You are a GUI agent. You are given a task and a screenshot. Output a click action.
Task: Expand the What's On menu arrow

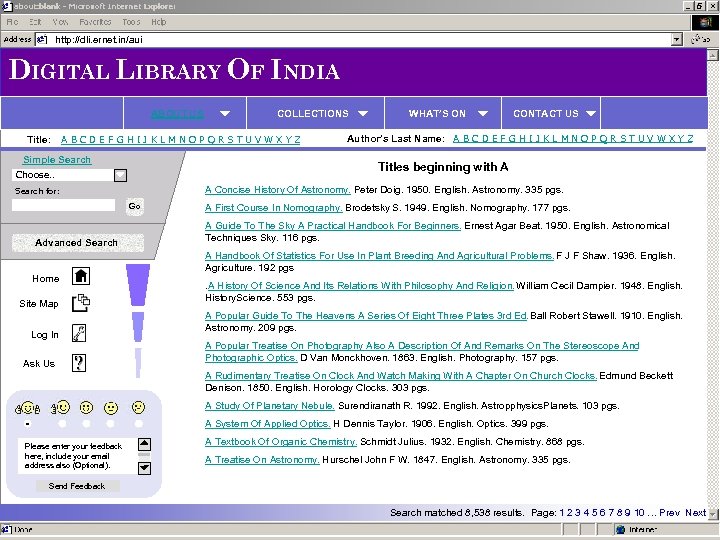483,113
